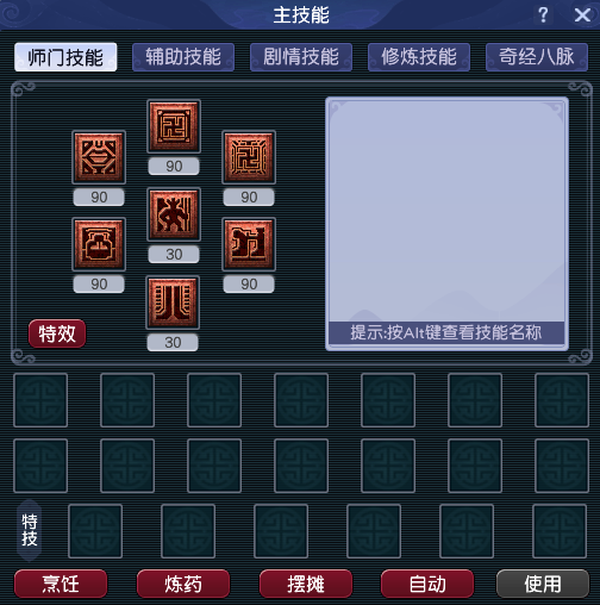This screenshot has width=600, height=605.
Task: Open the 摆摊 stall button
Action: click(x=306, y=583)
